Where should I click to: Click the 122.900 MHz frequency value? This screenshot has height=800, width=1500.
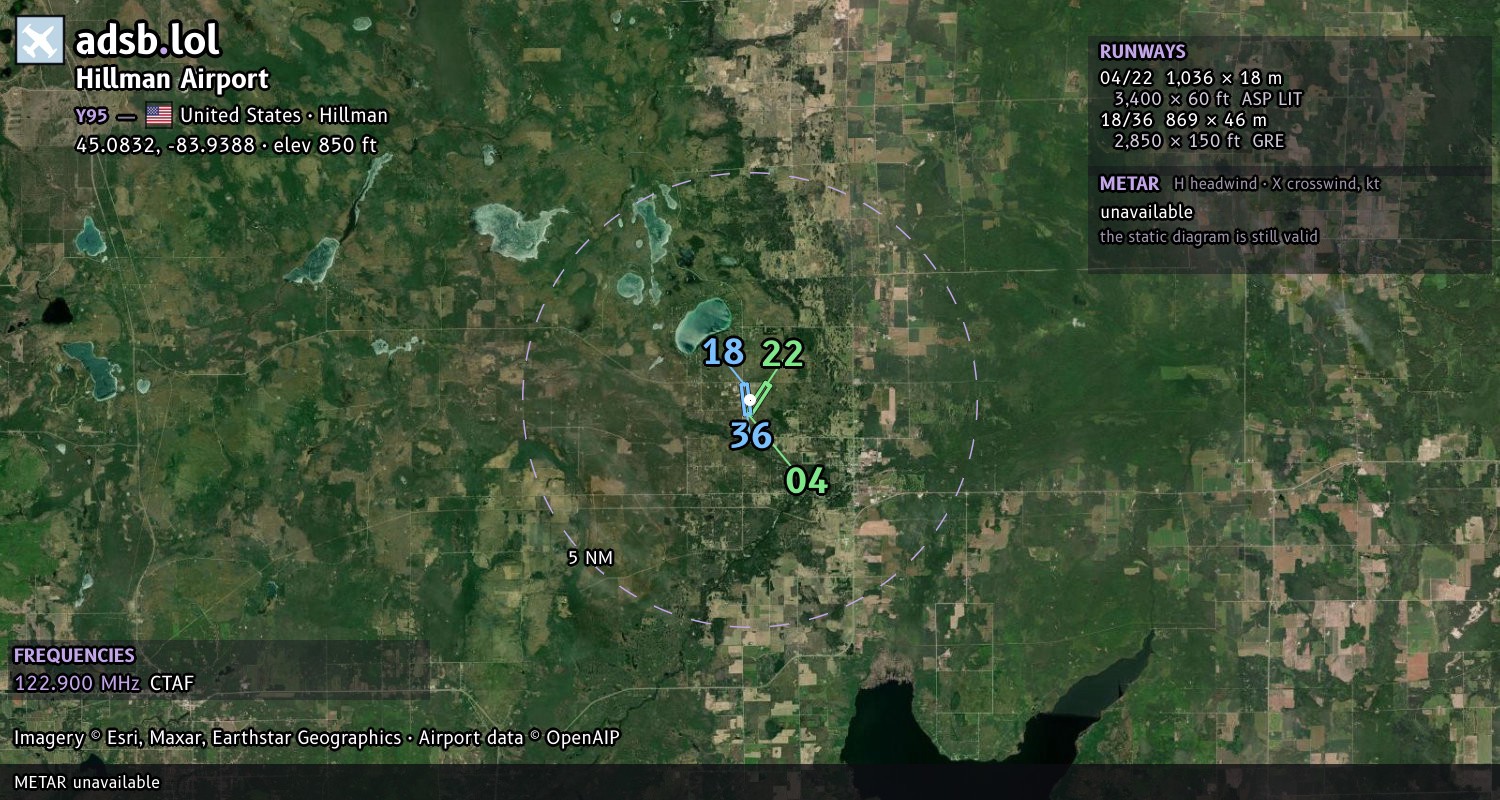tap(77, 684)
